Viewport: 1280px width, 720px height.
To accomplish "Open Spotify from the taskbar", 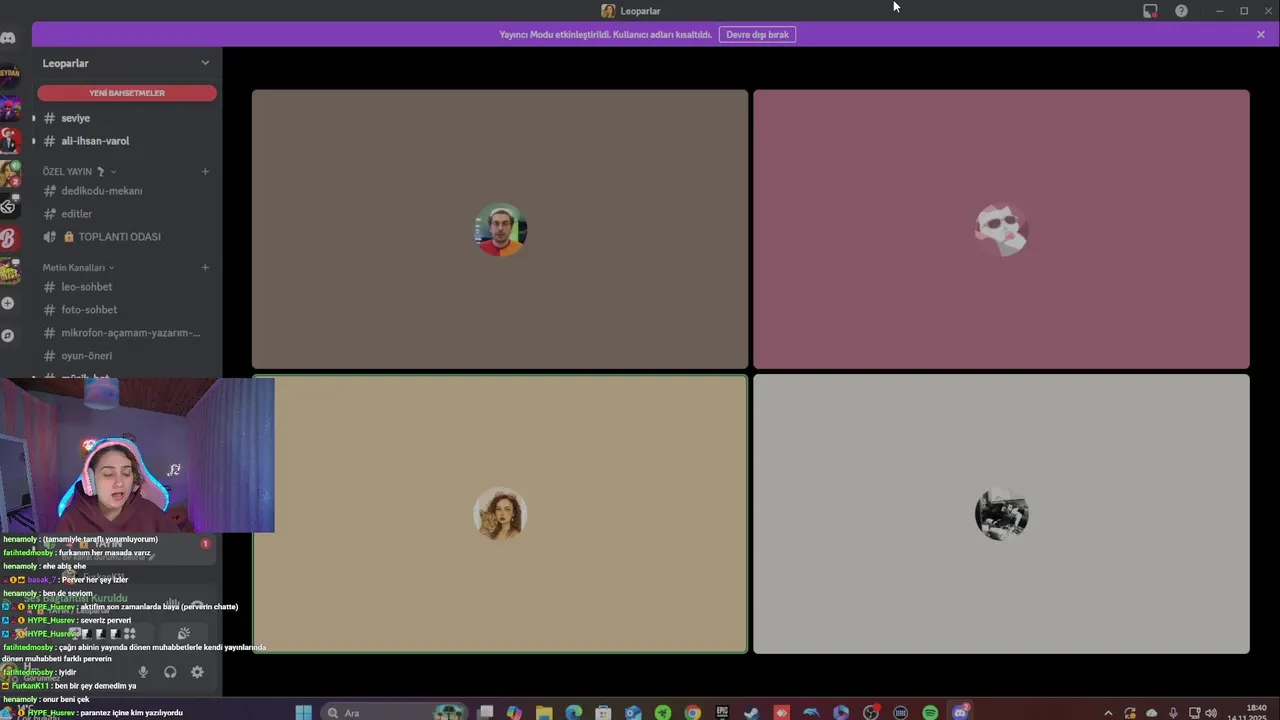I will [930, 713].
